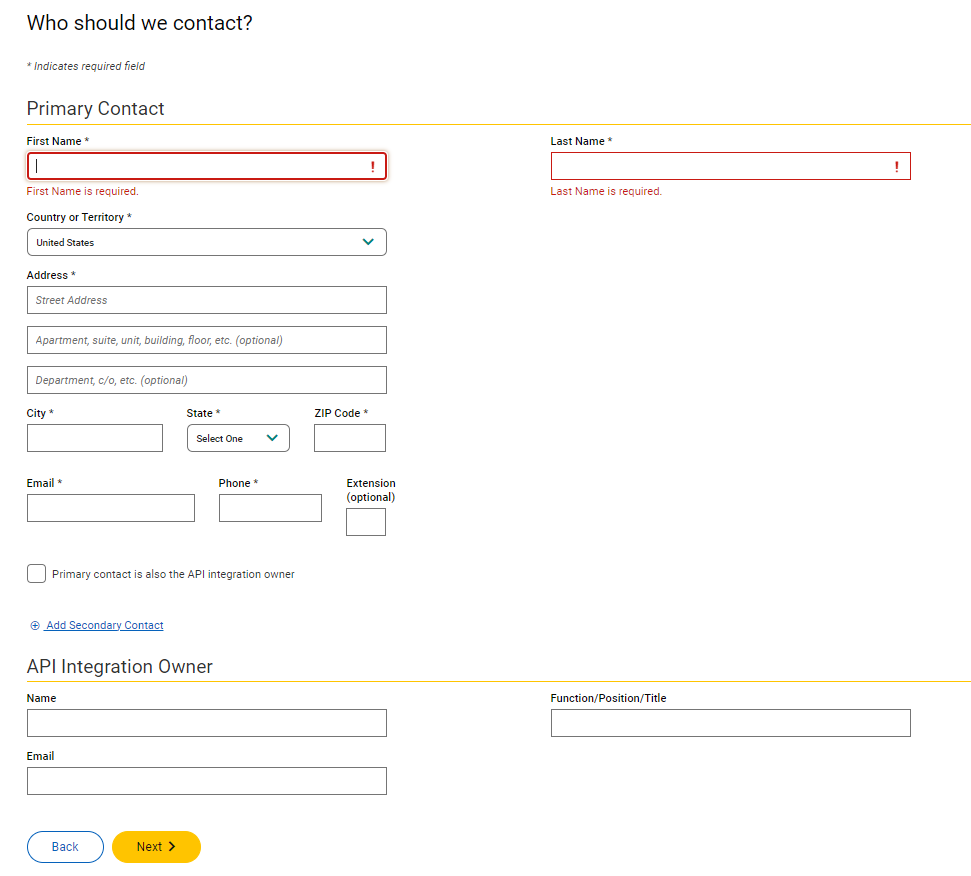Expand the State Select One dropdown
This screenshot has height=876, width=971.
click(x=238, y=439)
